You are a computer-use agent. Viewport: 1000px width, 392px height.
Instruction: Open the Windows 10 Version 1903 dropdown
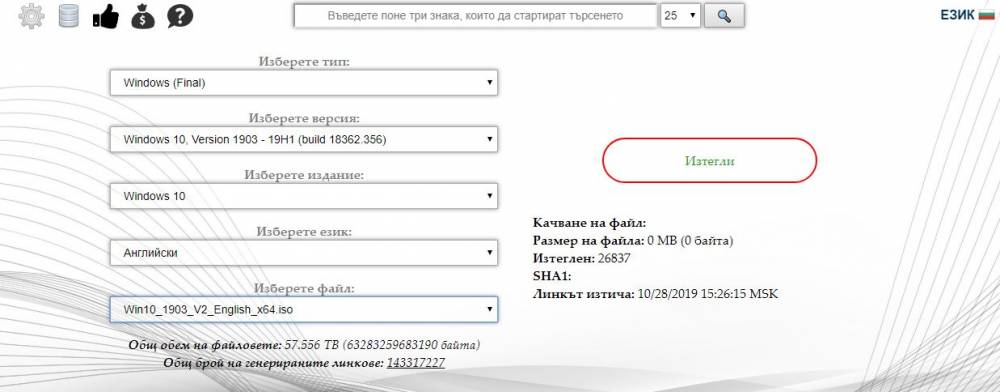pos(304,139)
